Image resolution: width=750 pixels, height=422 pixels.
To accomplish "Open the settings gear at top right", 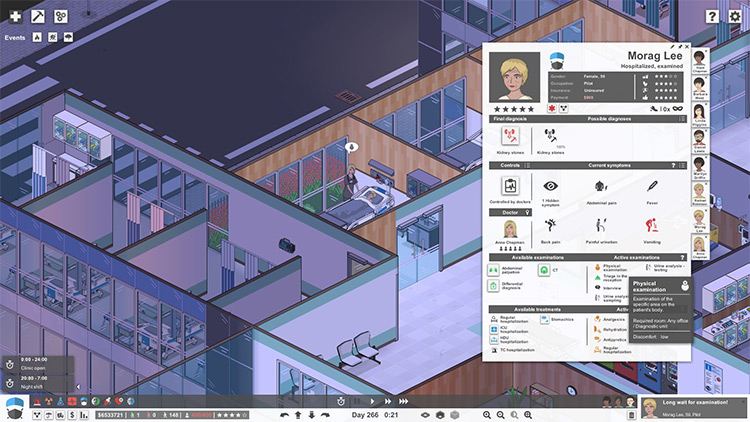I will point(735,16).
